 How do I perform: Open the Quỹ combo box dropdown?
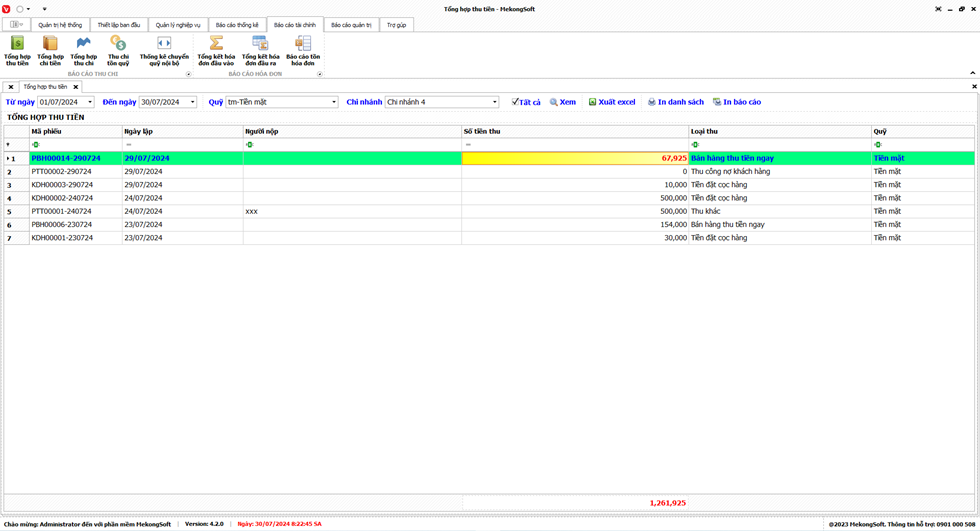(x=334, y=102)
